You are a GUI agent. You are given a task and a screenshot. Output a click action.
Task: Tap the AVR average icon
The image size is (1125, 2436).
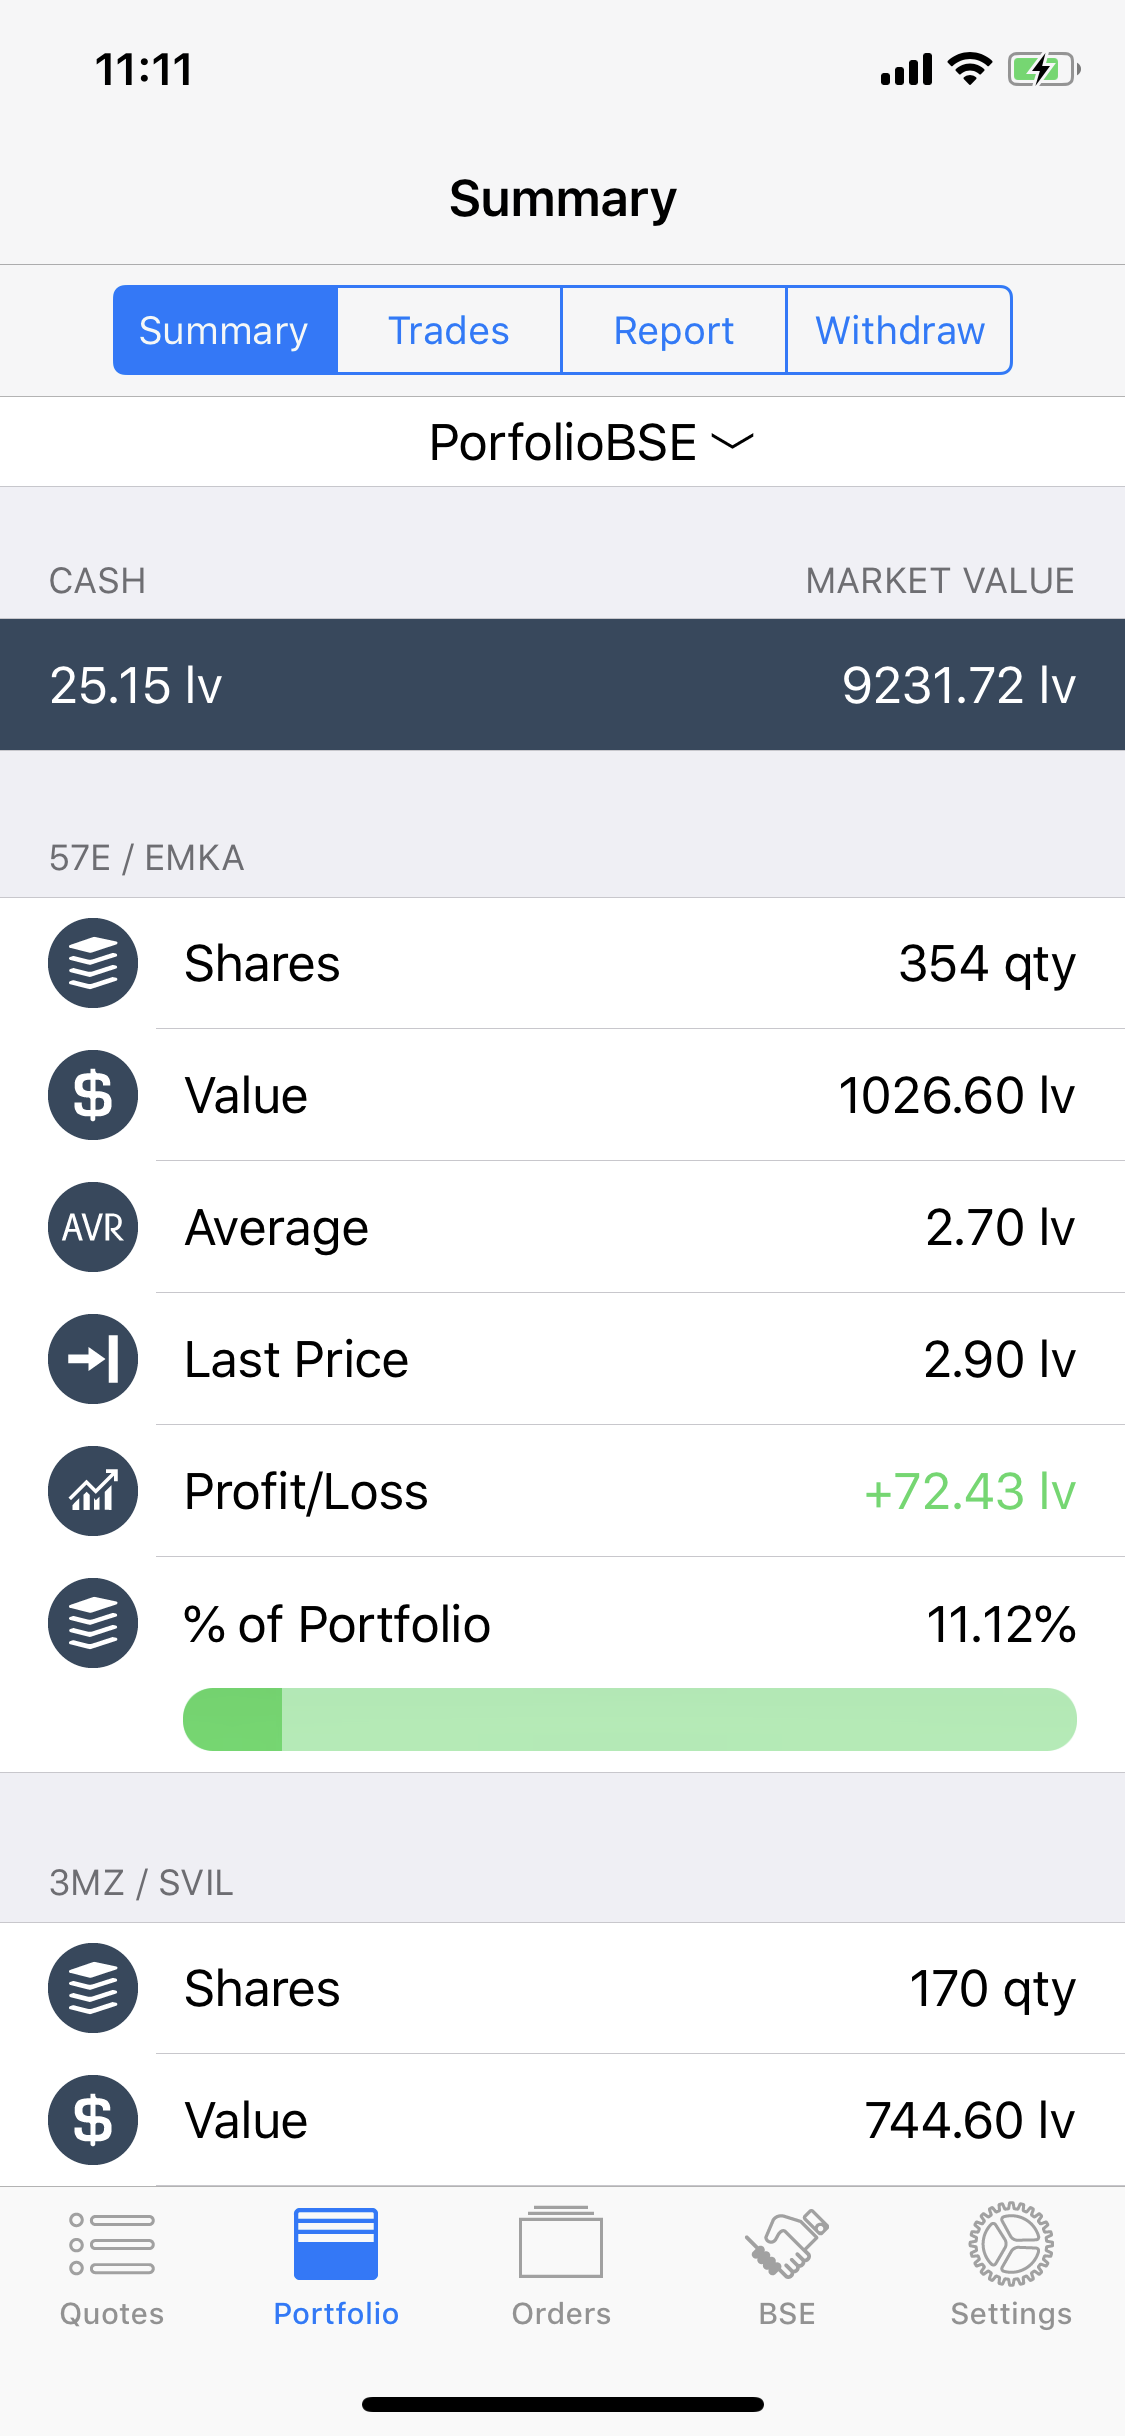93,1227
